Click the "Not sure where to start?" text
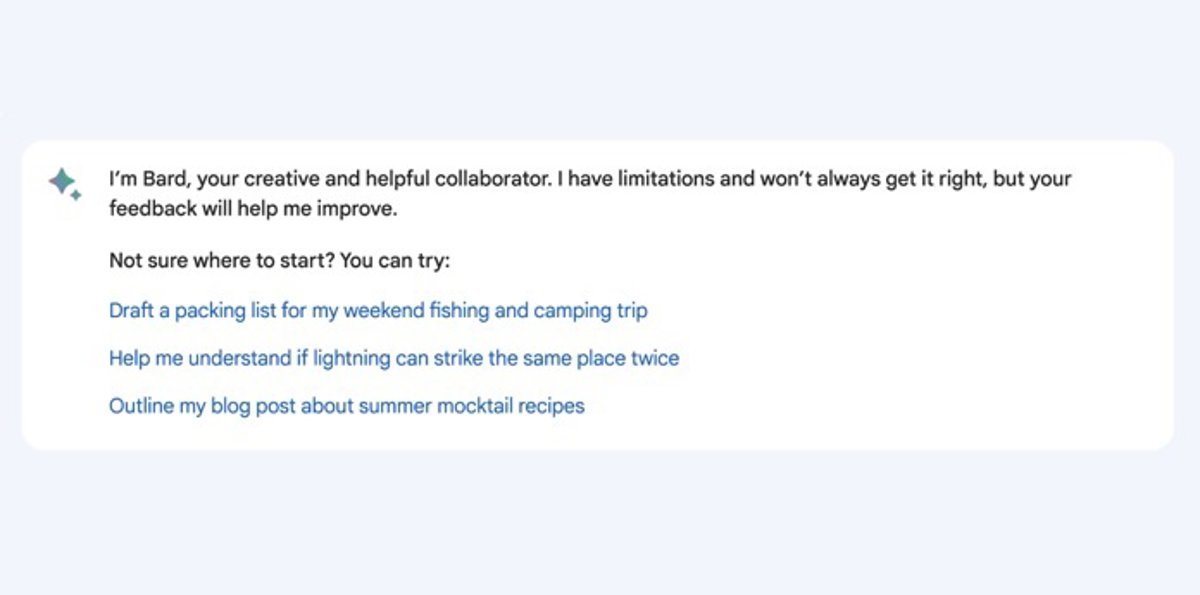The image size is (1200, 595). click(222, 262)
